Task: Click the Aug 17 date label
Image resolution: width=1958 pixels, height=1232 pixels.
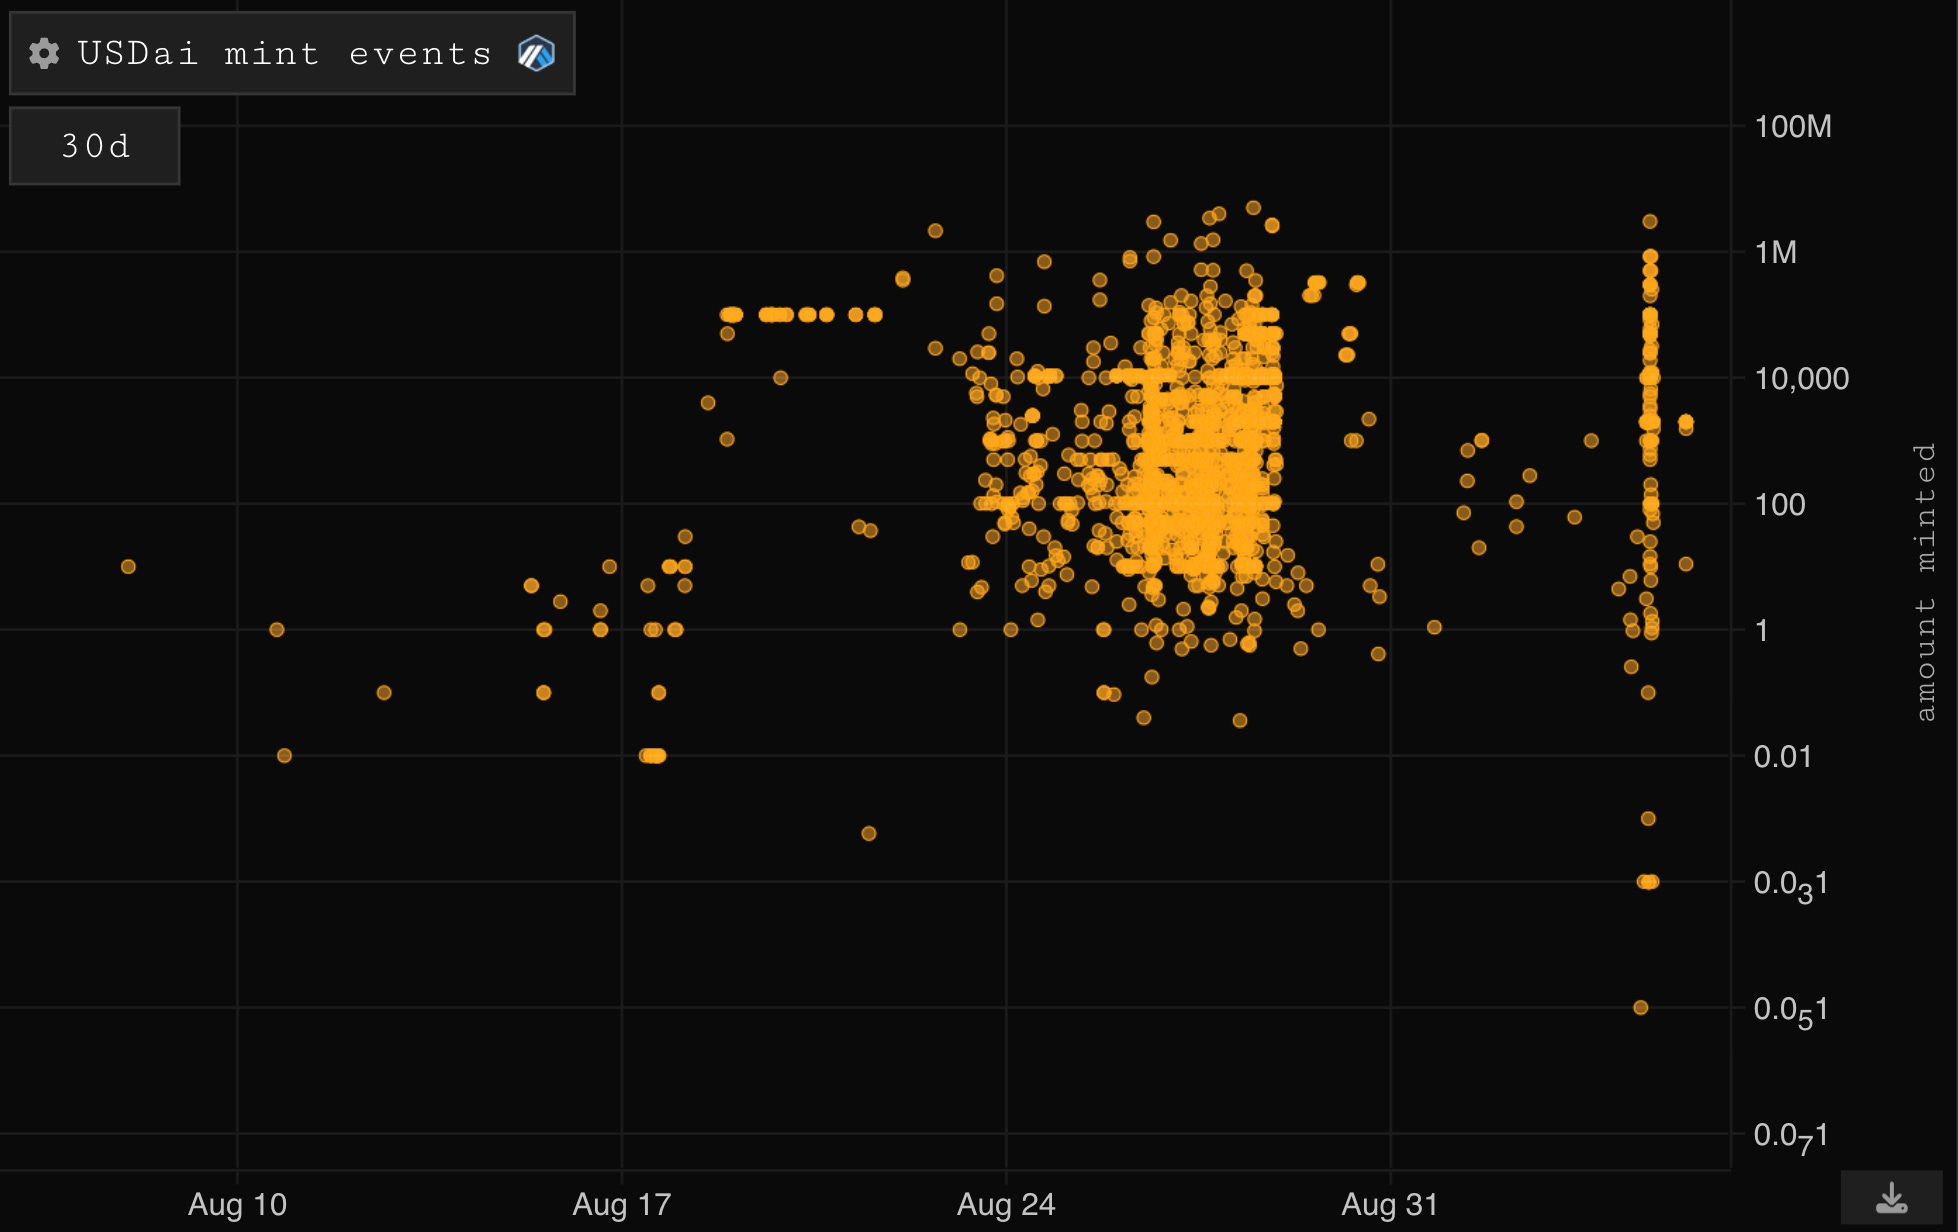Action: tap(621, 1204)
